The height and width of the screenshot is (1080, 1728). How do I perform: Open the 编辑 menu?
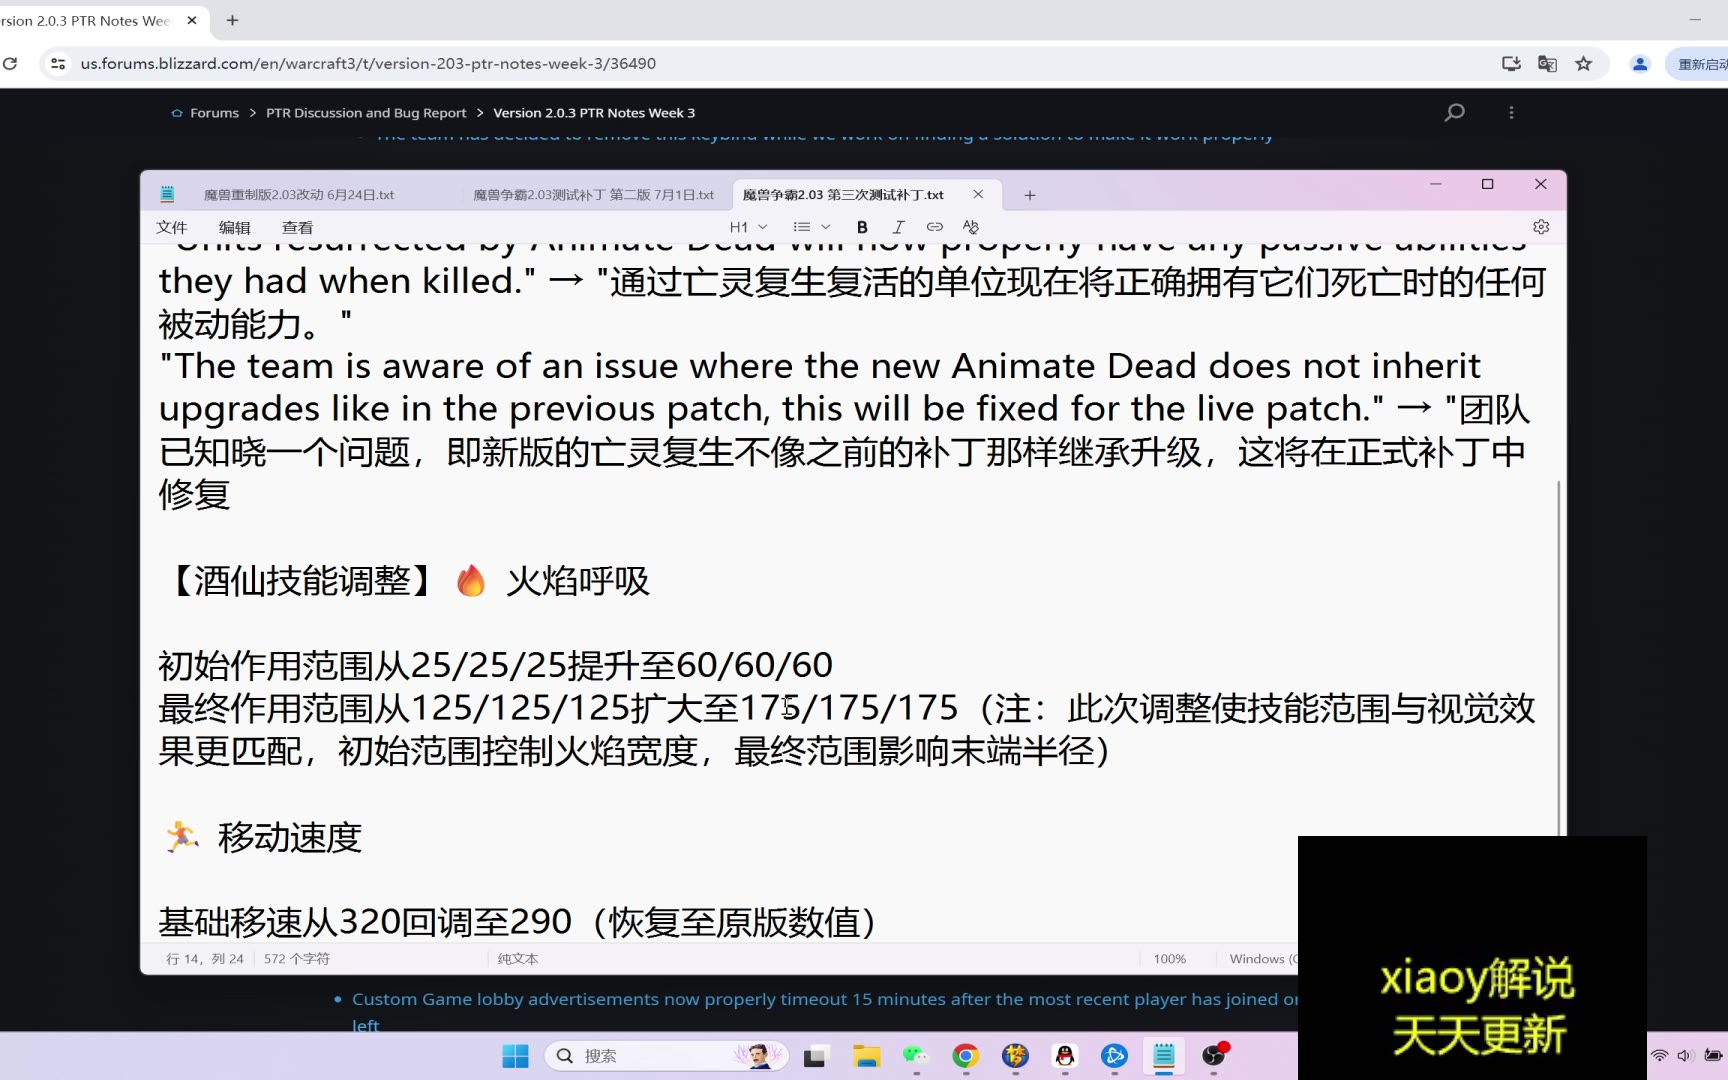coord(234,228)
